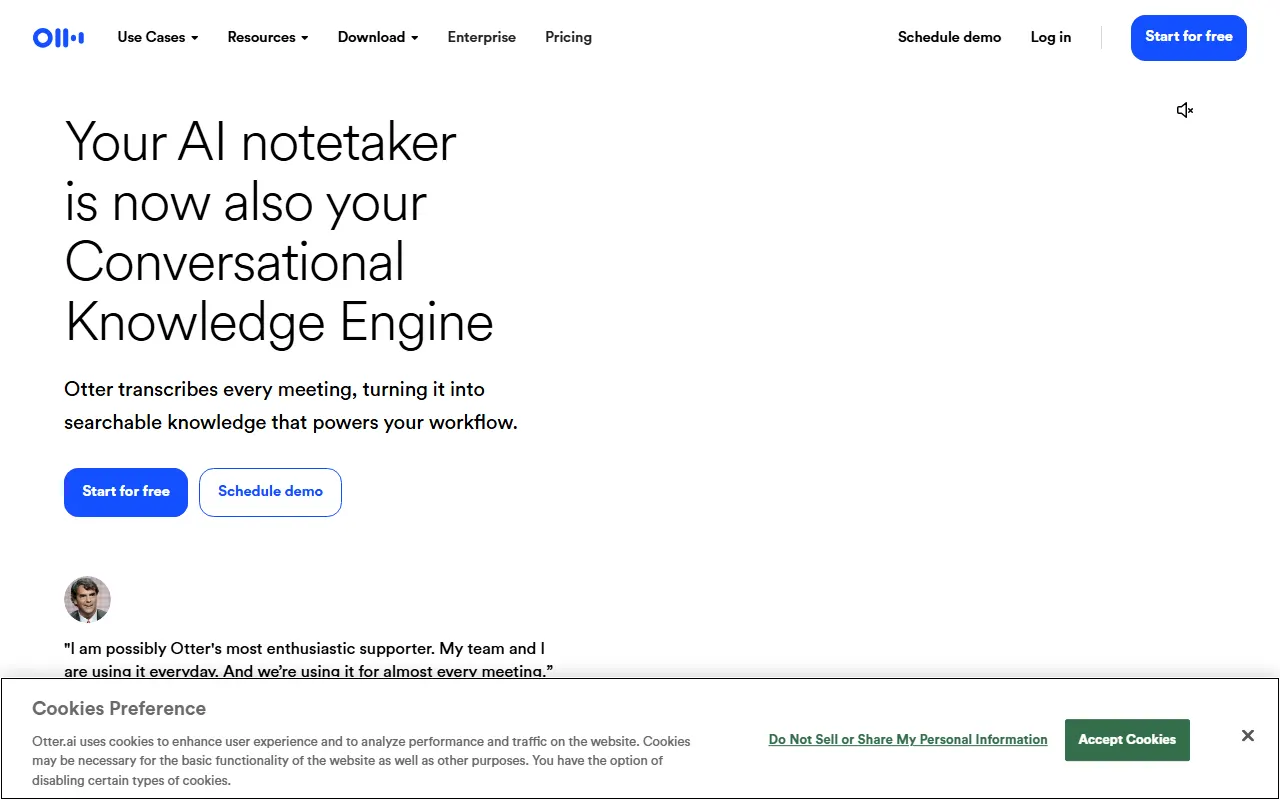Unmute the video with the speaker icon
Screen dimensions: 1280x800
click(x=1185, y=110)
